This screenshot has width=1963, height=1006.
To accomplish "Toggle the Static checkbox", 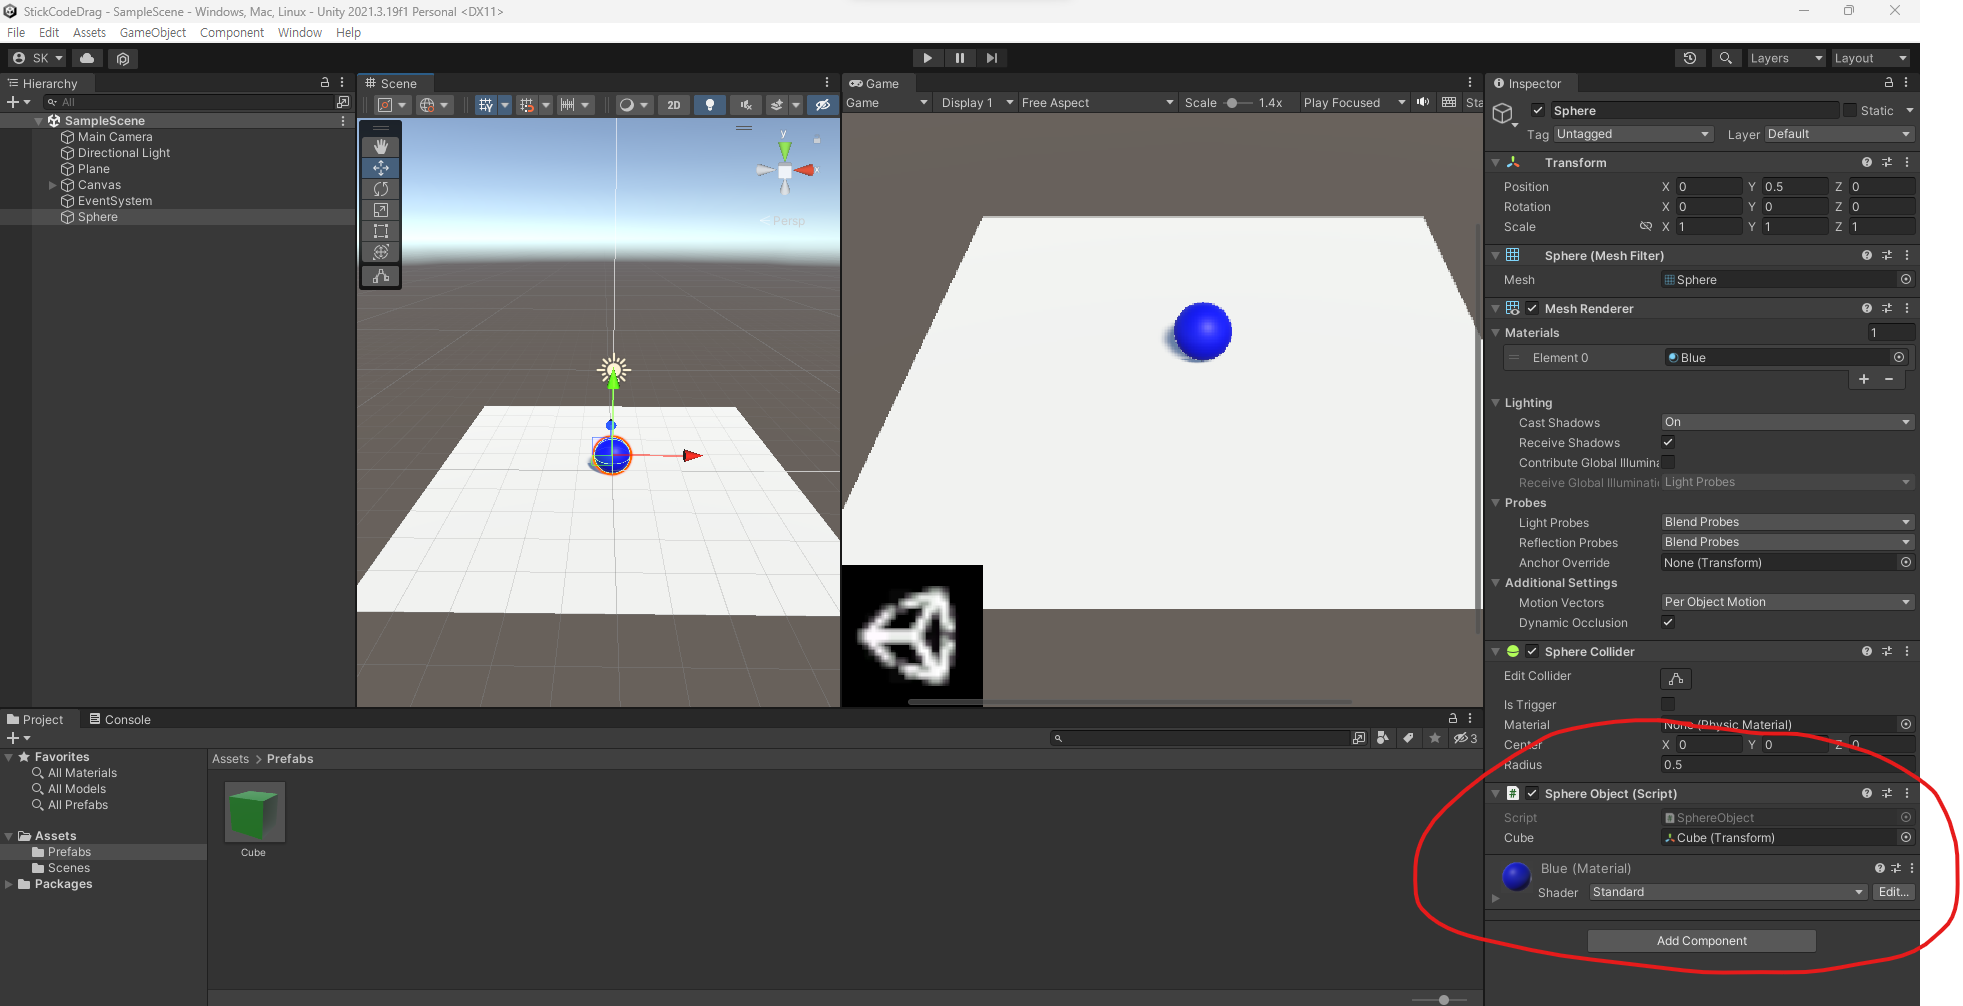I will [1850, 111].
